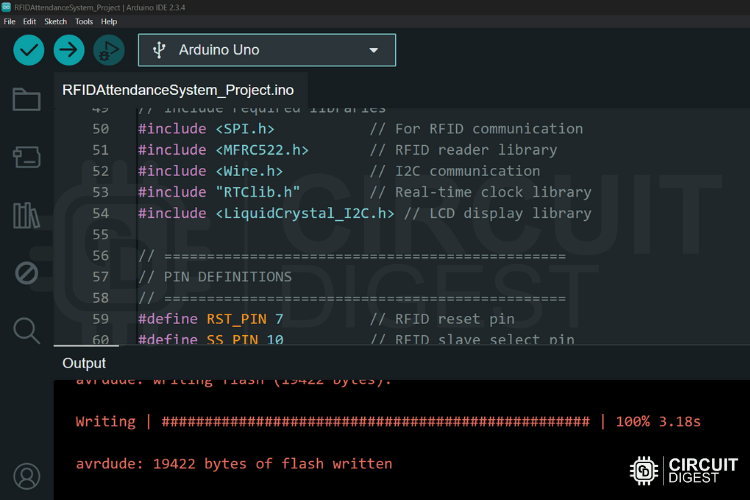Click the Writing 100% progress output line
This screenshot has height=500, width=750.
tap(388, 422)
